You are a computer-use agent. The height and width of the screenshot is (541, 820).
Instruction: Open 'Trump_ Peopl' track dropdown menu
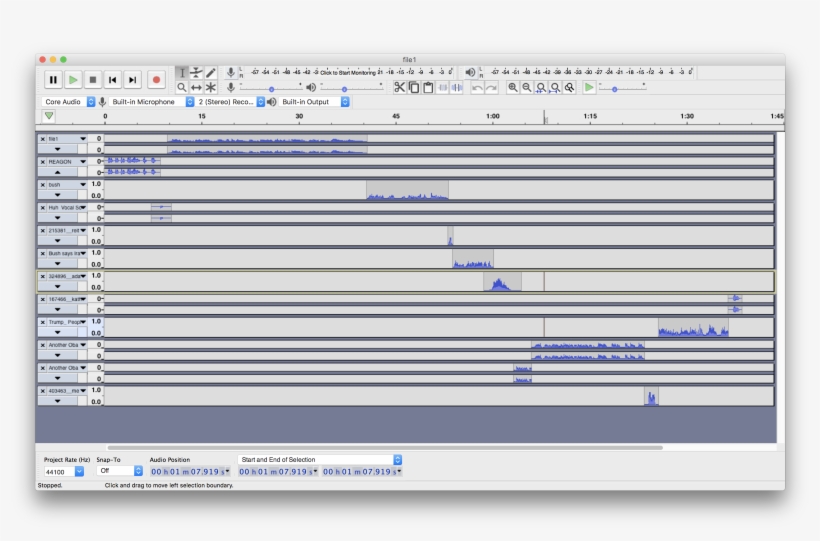tap(67, 322)
